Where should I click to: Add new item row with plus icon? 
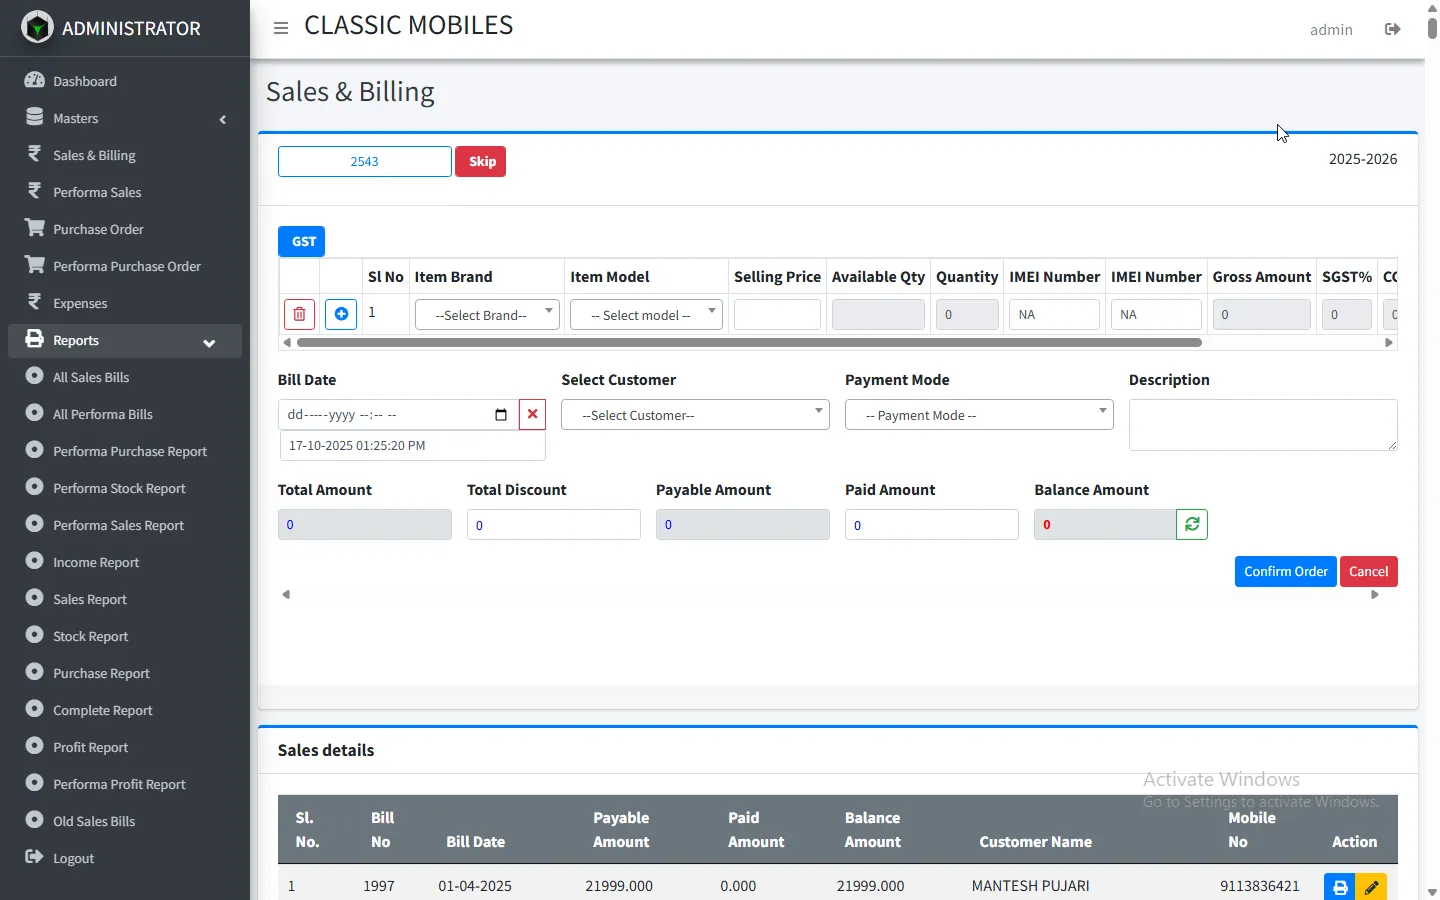click(x=341, y=314)
